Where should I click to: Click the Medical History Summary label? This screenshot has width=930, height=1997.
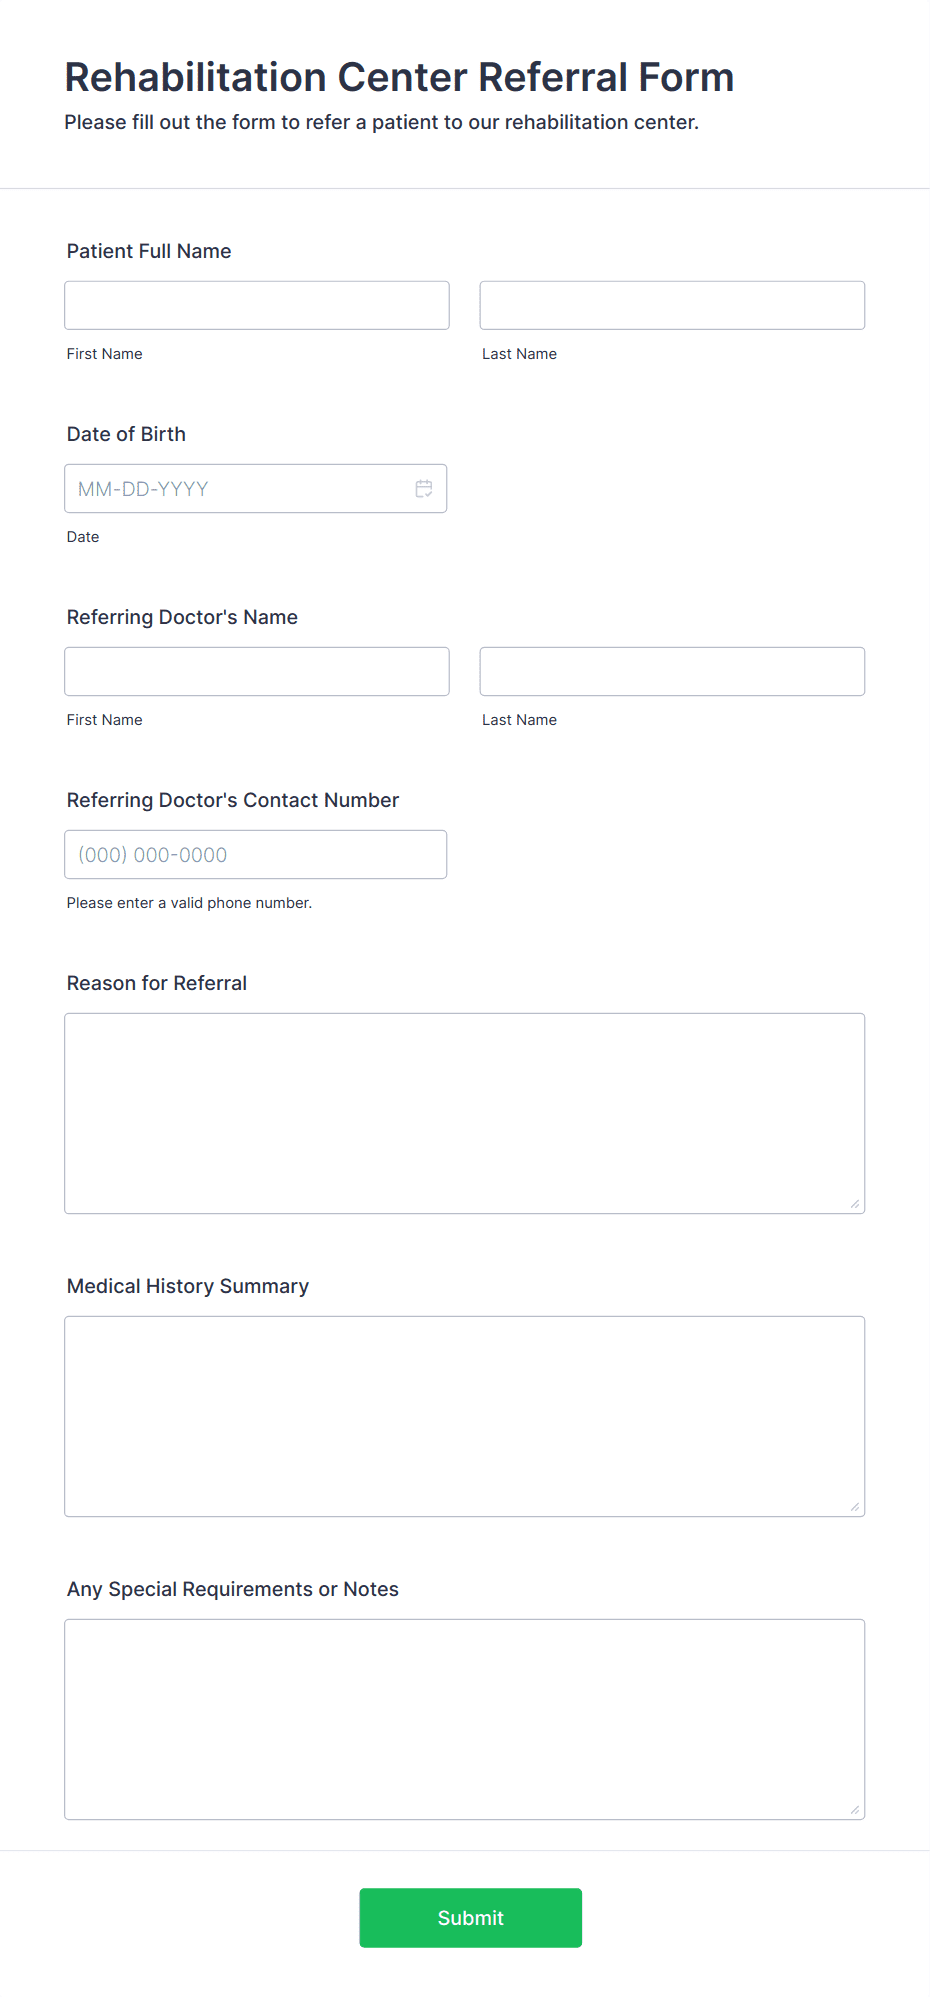pyautogui.click(x=188, y=1286)
